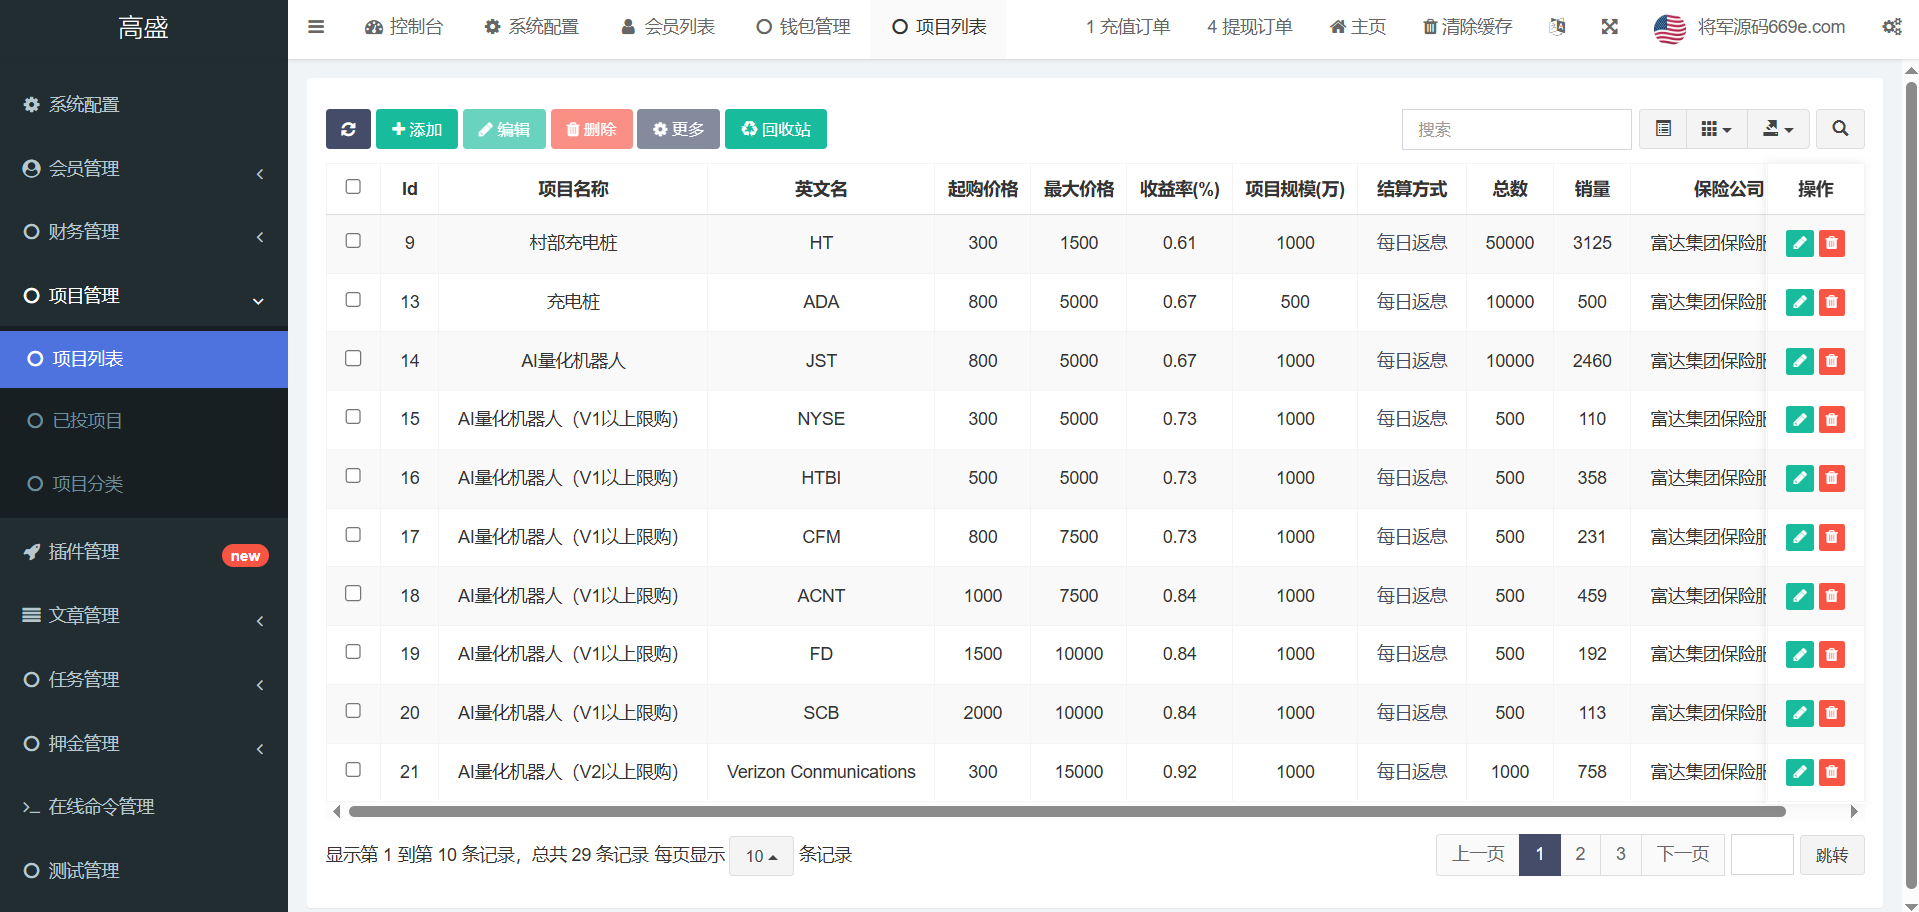The height and width of the screenshot is (912, 1919).
Task: Switch to the 会员列表 tab
Action: pos(668,27)
